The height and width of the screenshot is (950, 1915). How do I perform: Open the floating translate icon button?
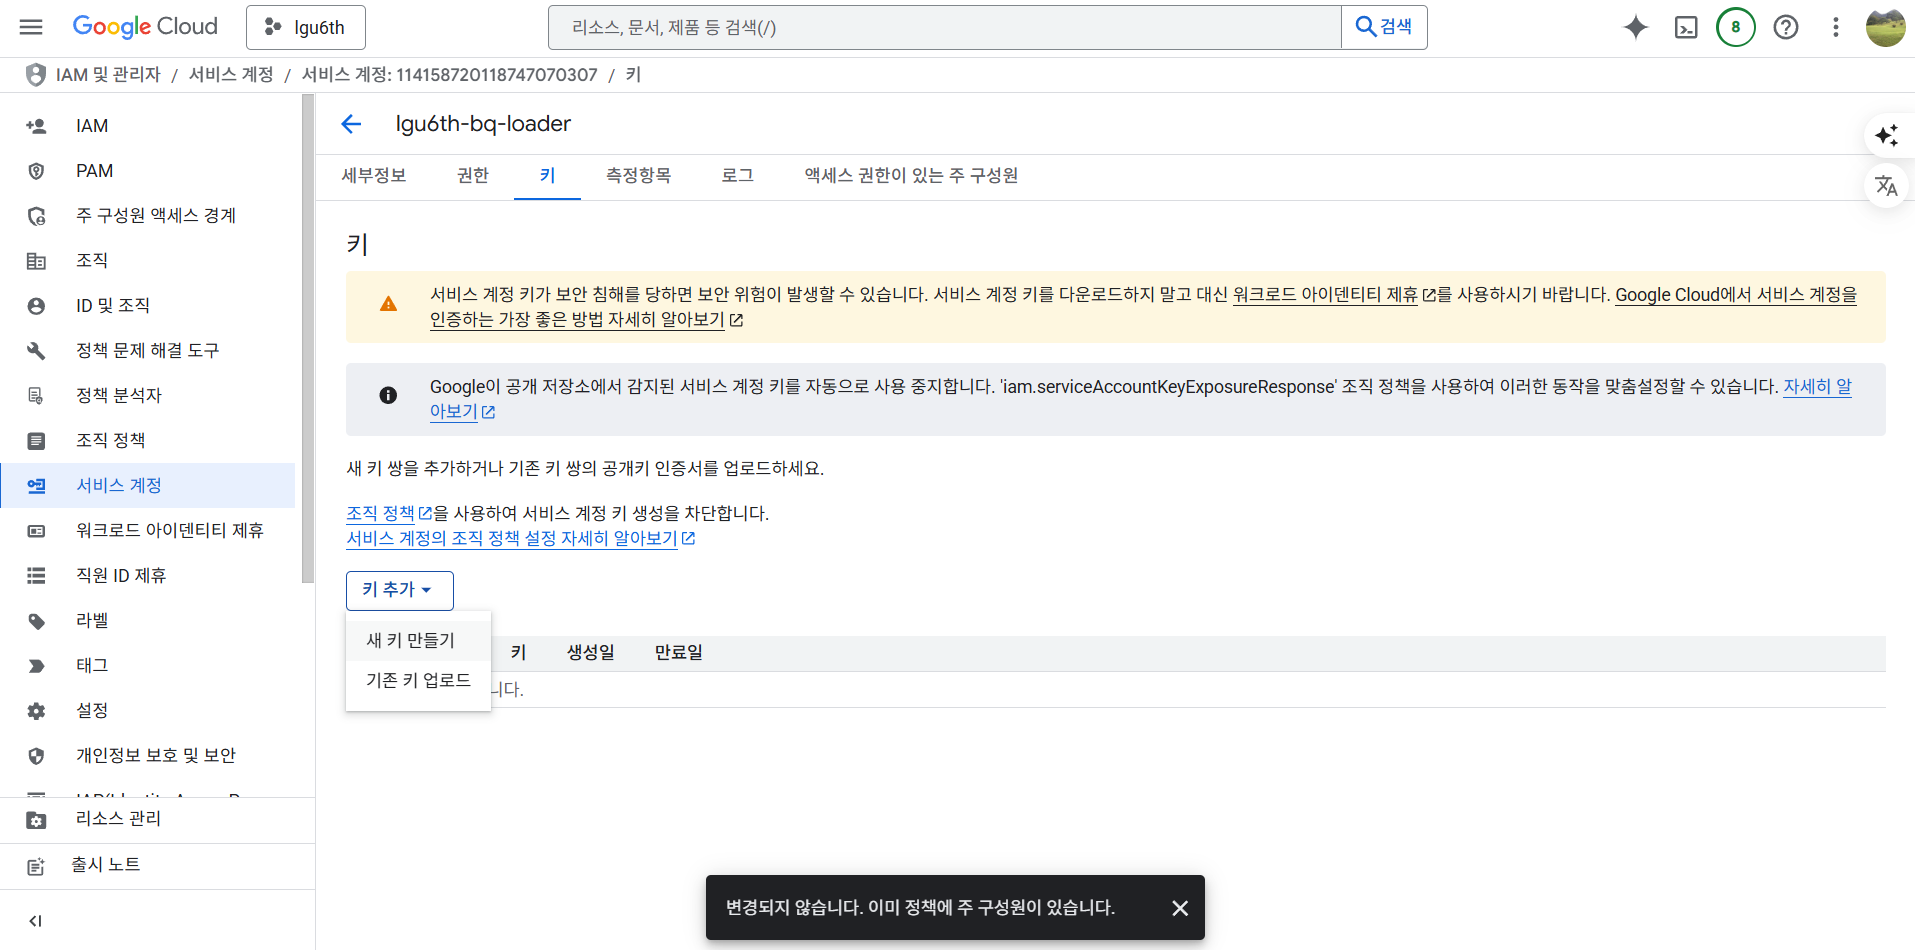pos(1887,186)
